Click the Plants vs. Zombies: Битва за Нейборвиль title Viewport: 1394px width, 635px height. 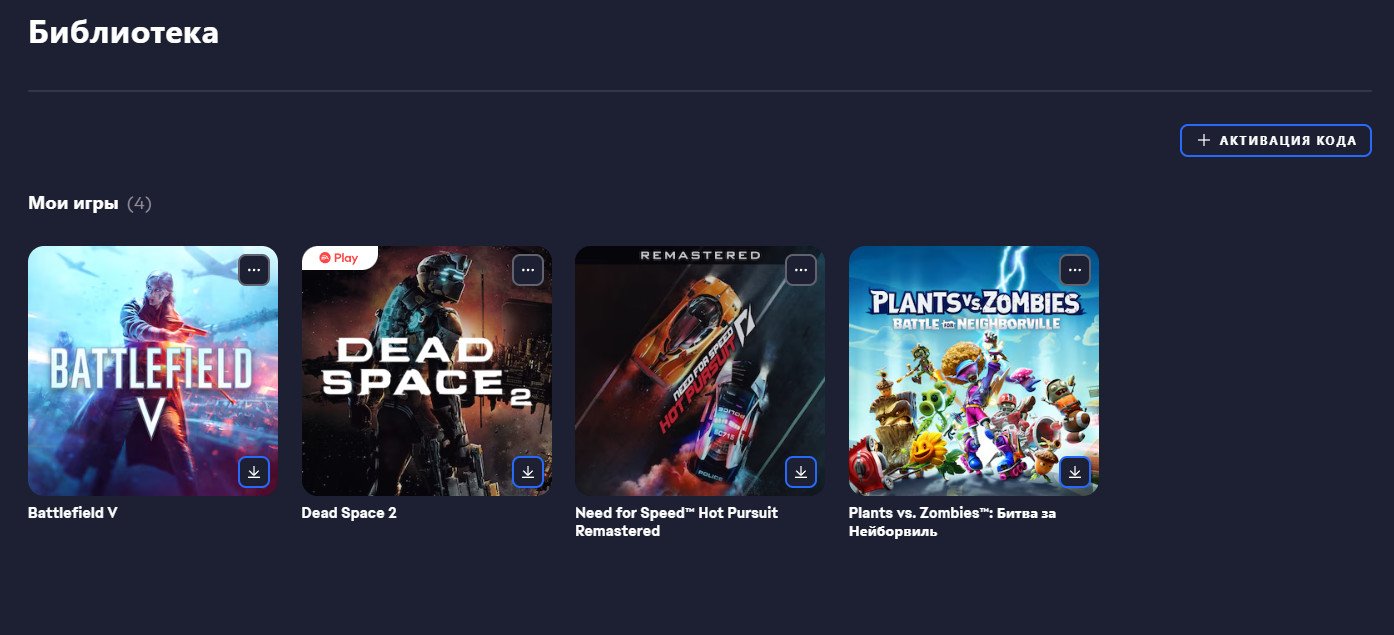click(952, 522)
